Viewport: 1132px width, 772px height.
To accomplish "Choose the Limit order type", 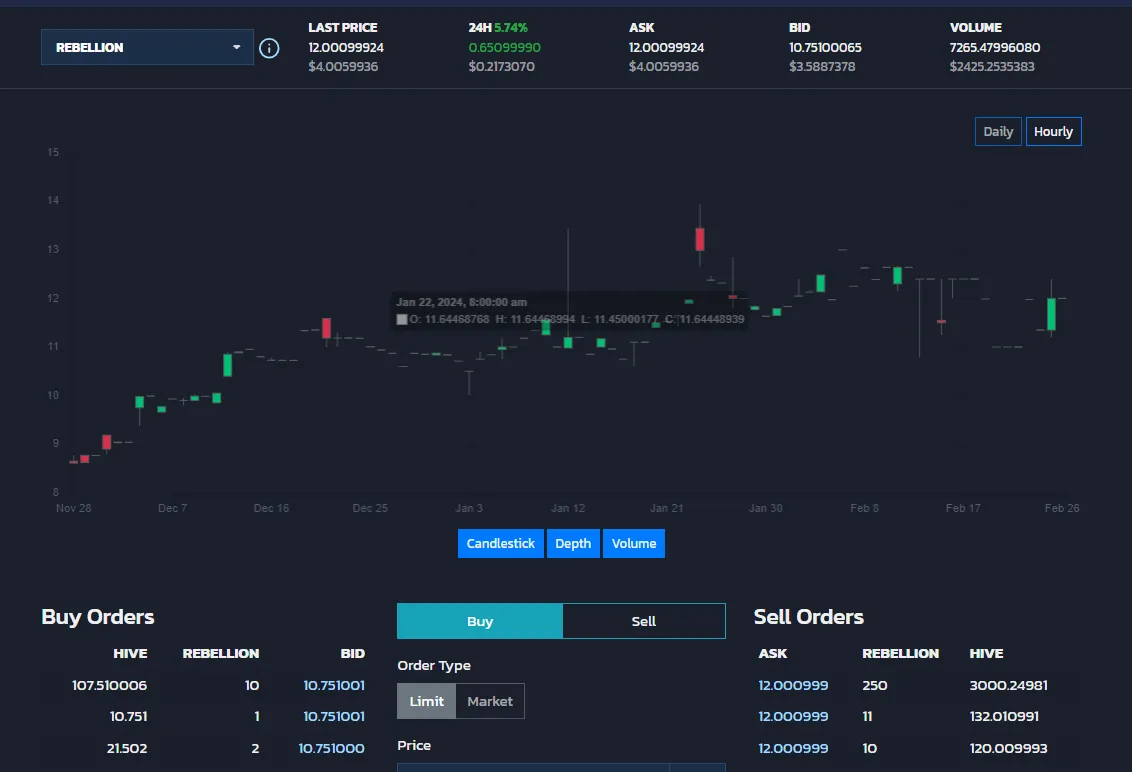I will [427, 701].
